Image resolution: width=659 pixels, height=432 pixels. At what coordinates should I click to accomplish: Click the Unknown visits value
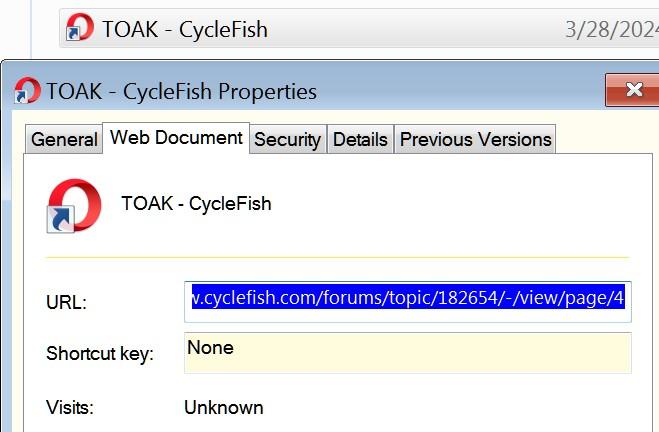[x=224, y=408]
